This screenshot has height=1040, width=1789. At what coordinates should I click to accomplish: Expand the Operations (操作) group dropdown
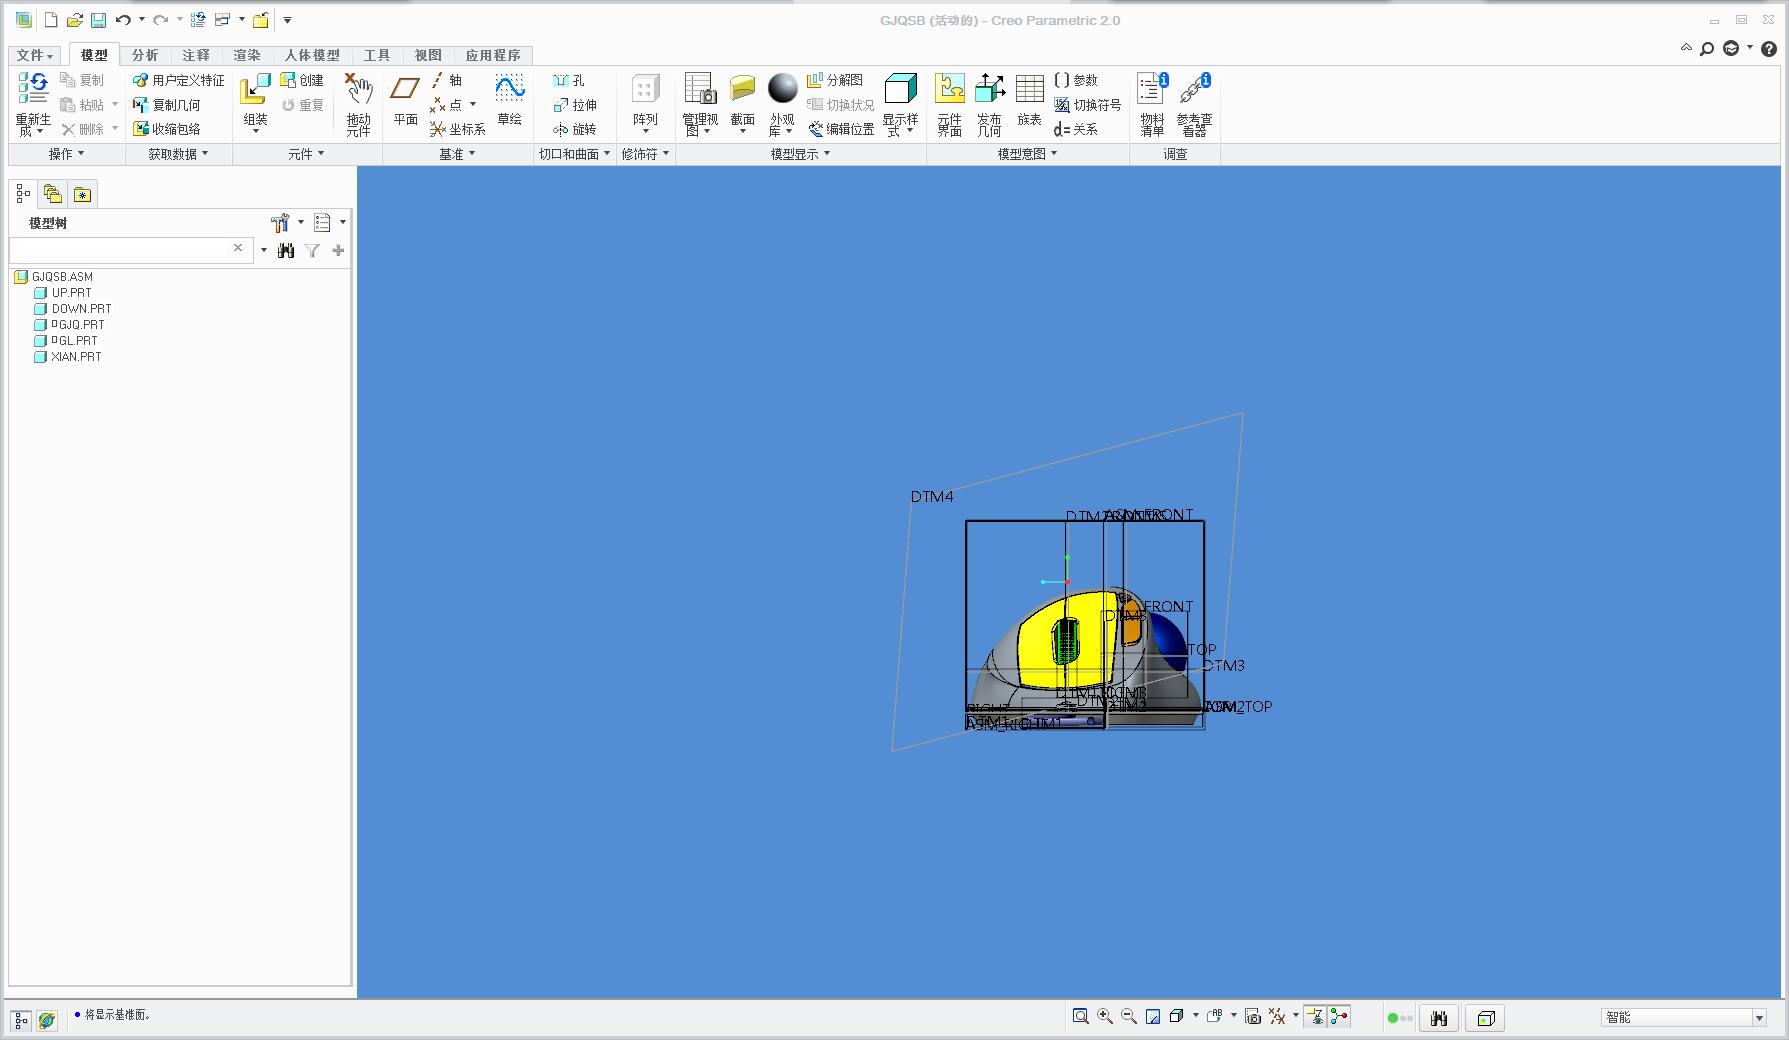click(x=67, y=154)
